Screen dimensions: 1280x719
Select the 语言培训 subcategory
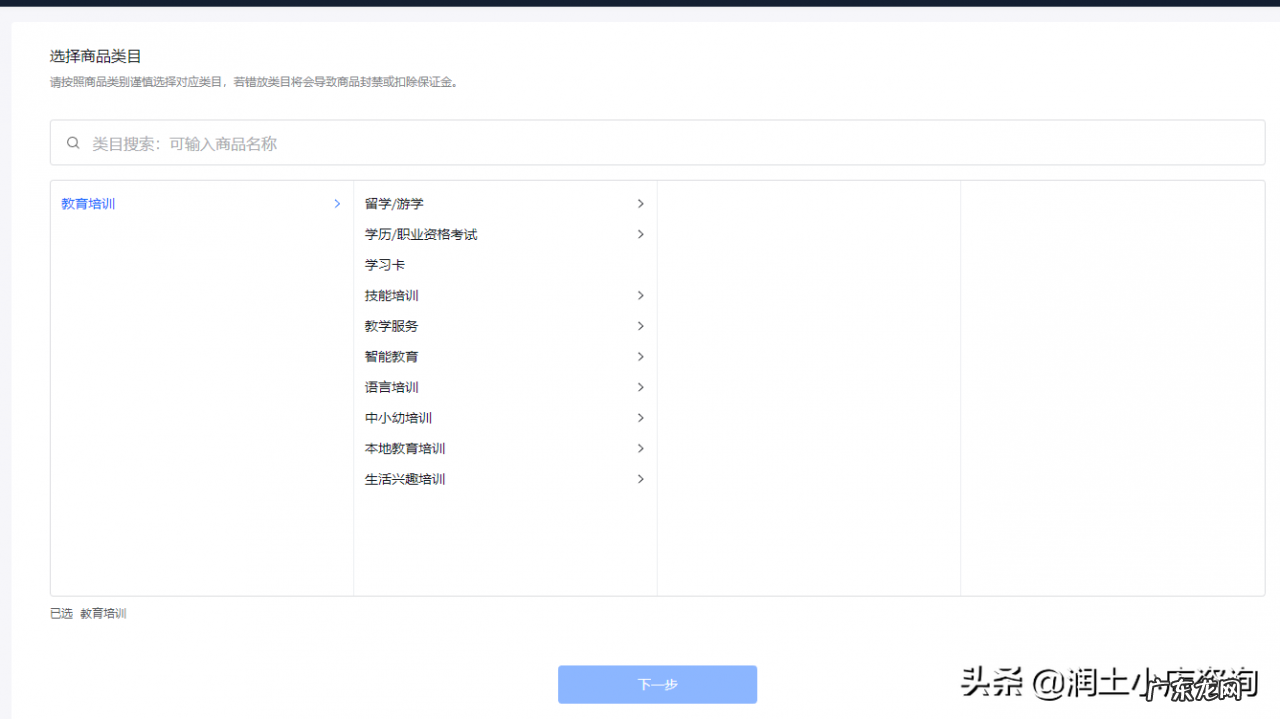(x=391, y=387)
